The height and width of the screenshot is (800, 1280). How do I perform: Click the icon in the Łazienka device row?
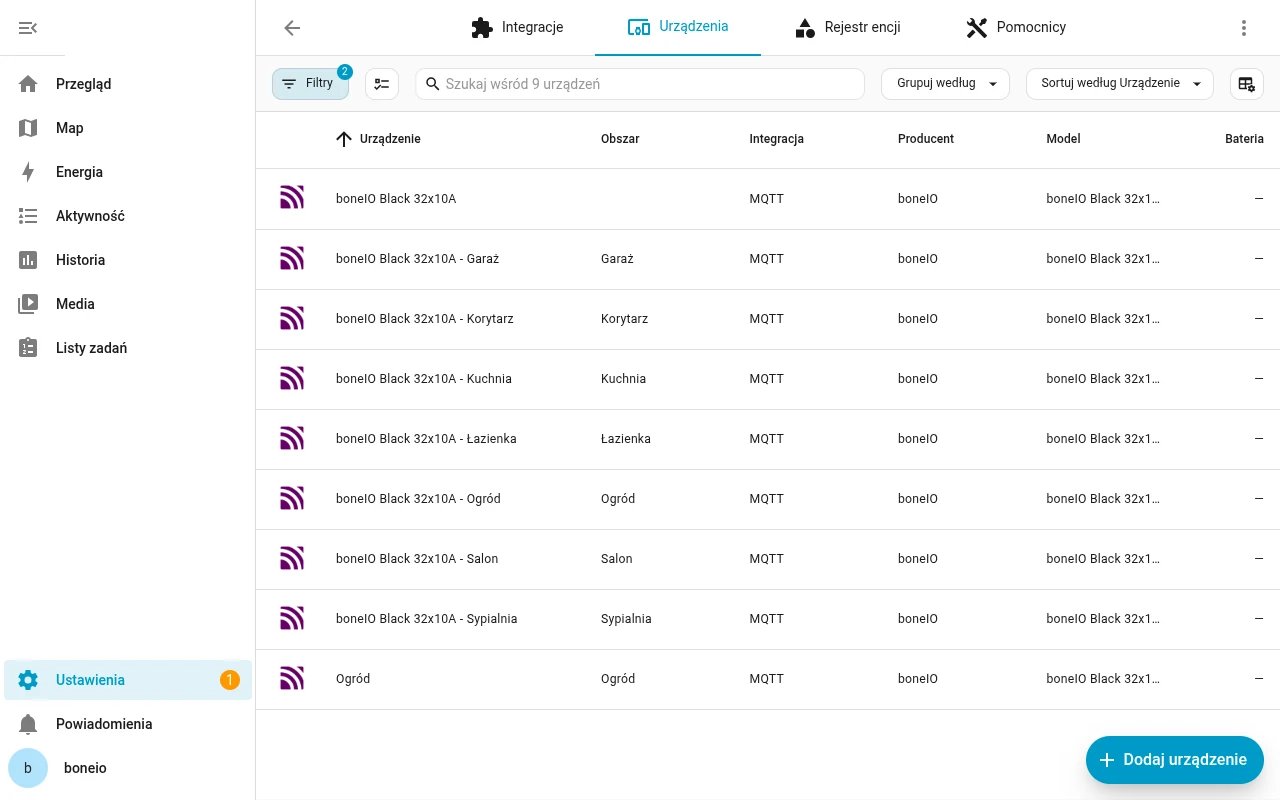pos(292,438)
